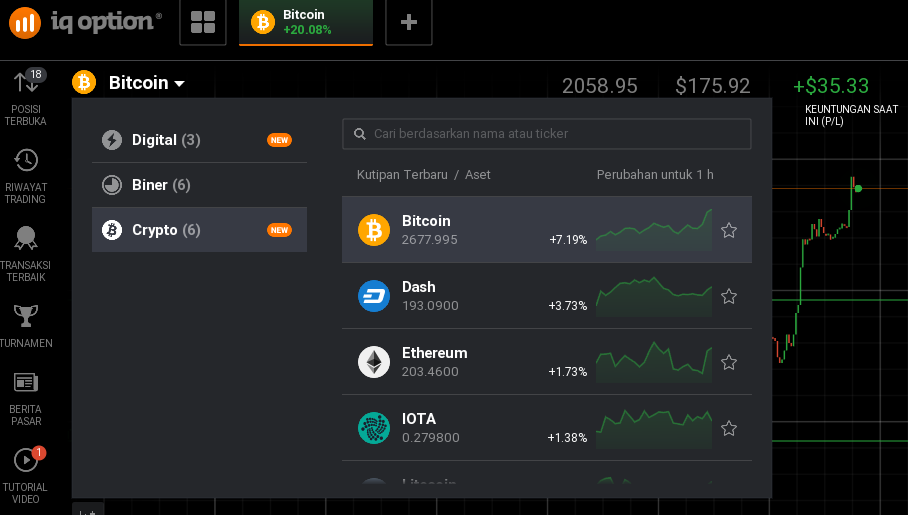Viewport: 908px width, 515px height.
Task: Click the red 1 badge on Tutorial Video
Action: click(x=38, y=452)
